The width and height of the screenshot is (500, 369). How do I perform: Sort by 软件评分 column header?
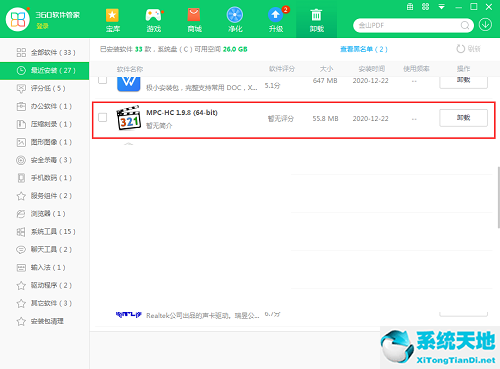click(282, 69)
